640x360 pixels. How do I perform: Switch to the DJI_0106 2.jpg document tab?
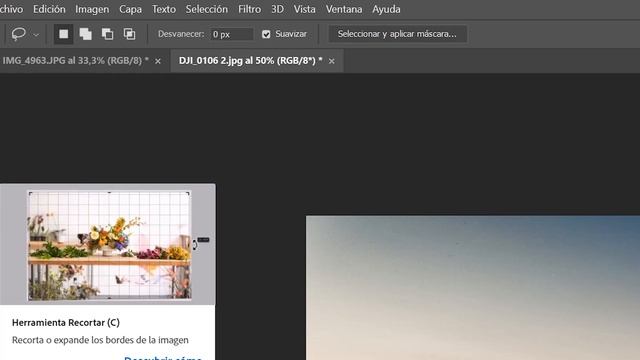pos(250,60)
